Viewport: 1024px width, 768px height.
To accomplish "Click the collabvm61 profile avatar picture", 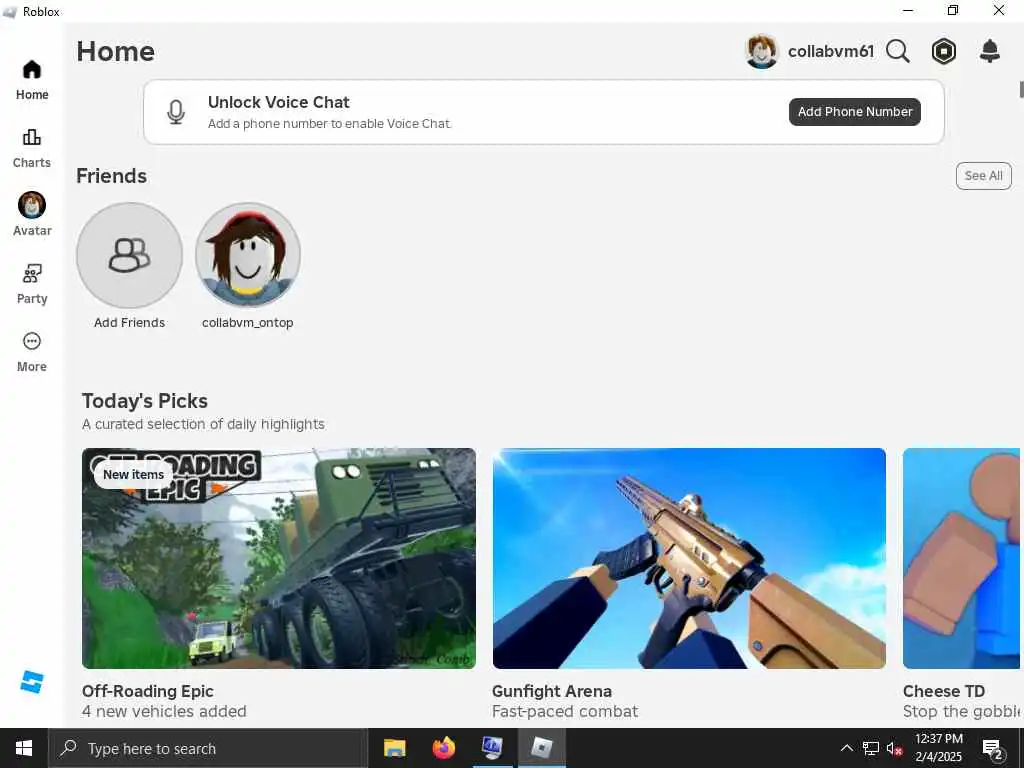I will click(x=761, y=51).
